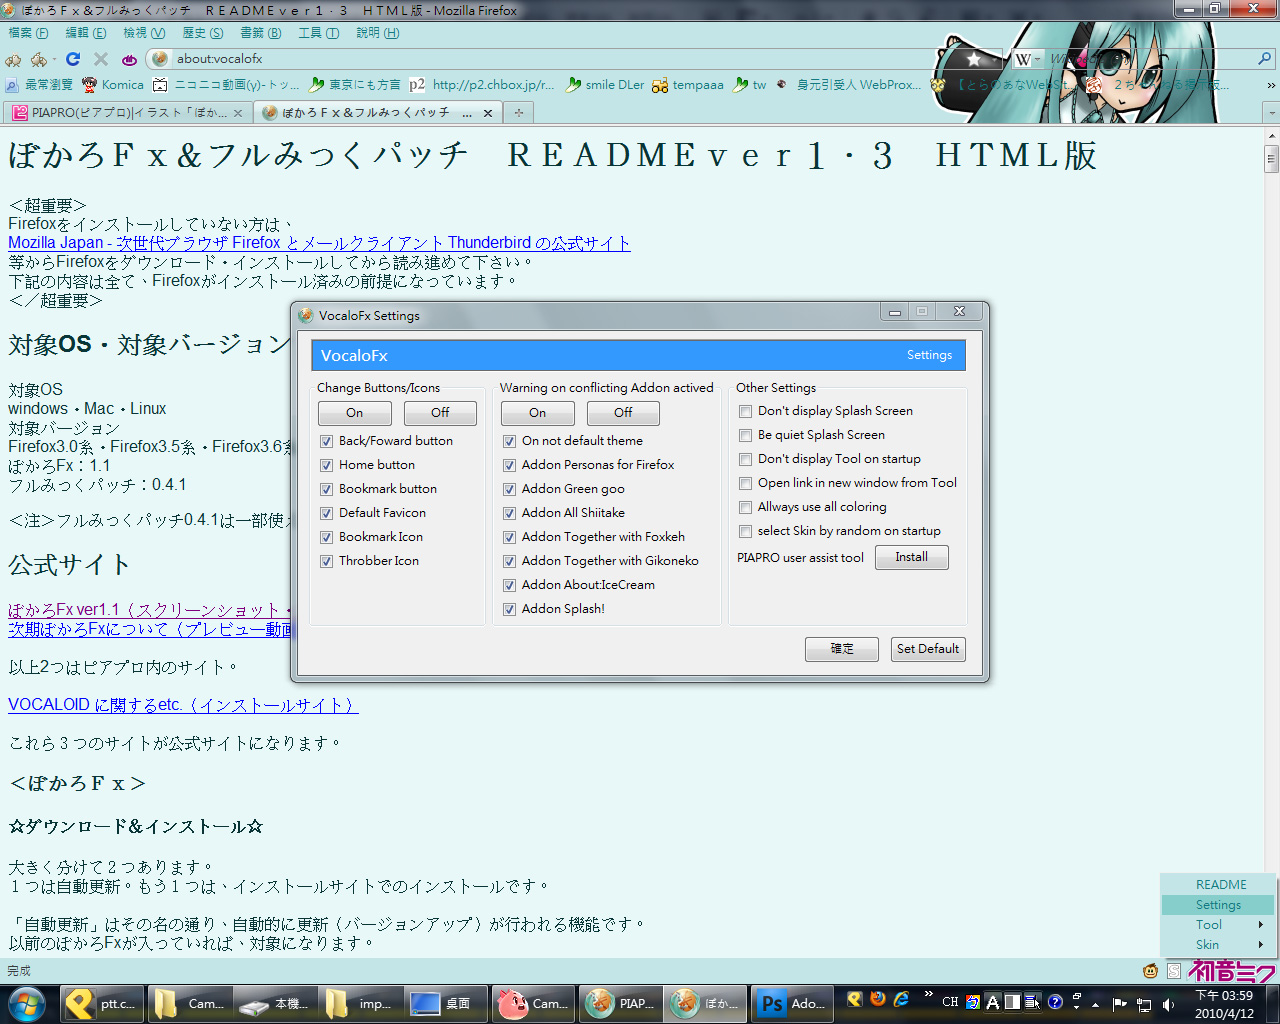
Task: Click the gray Stop loading X icon
Action: tap(100, 59)
